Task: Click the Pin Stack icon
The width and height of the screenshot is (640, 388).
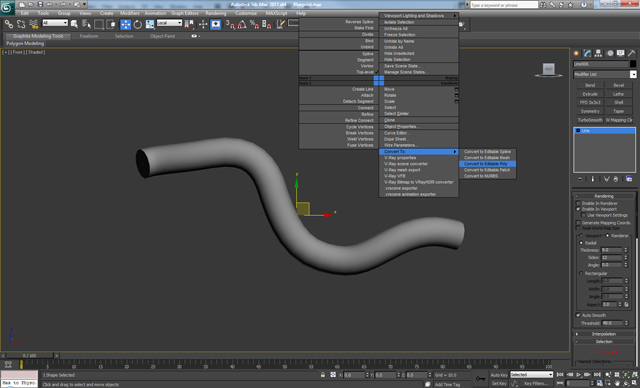Action: tap(580, 179)
